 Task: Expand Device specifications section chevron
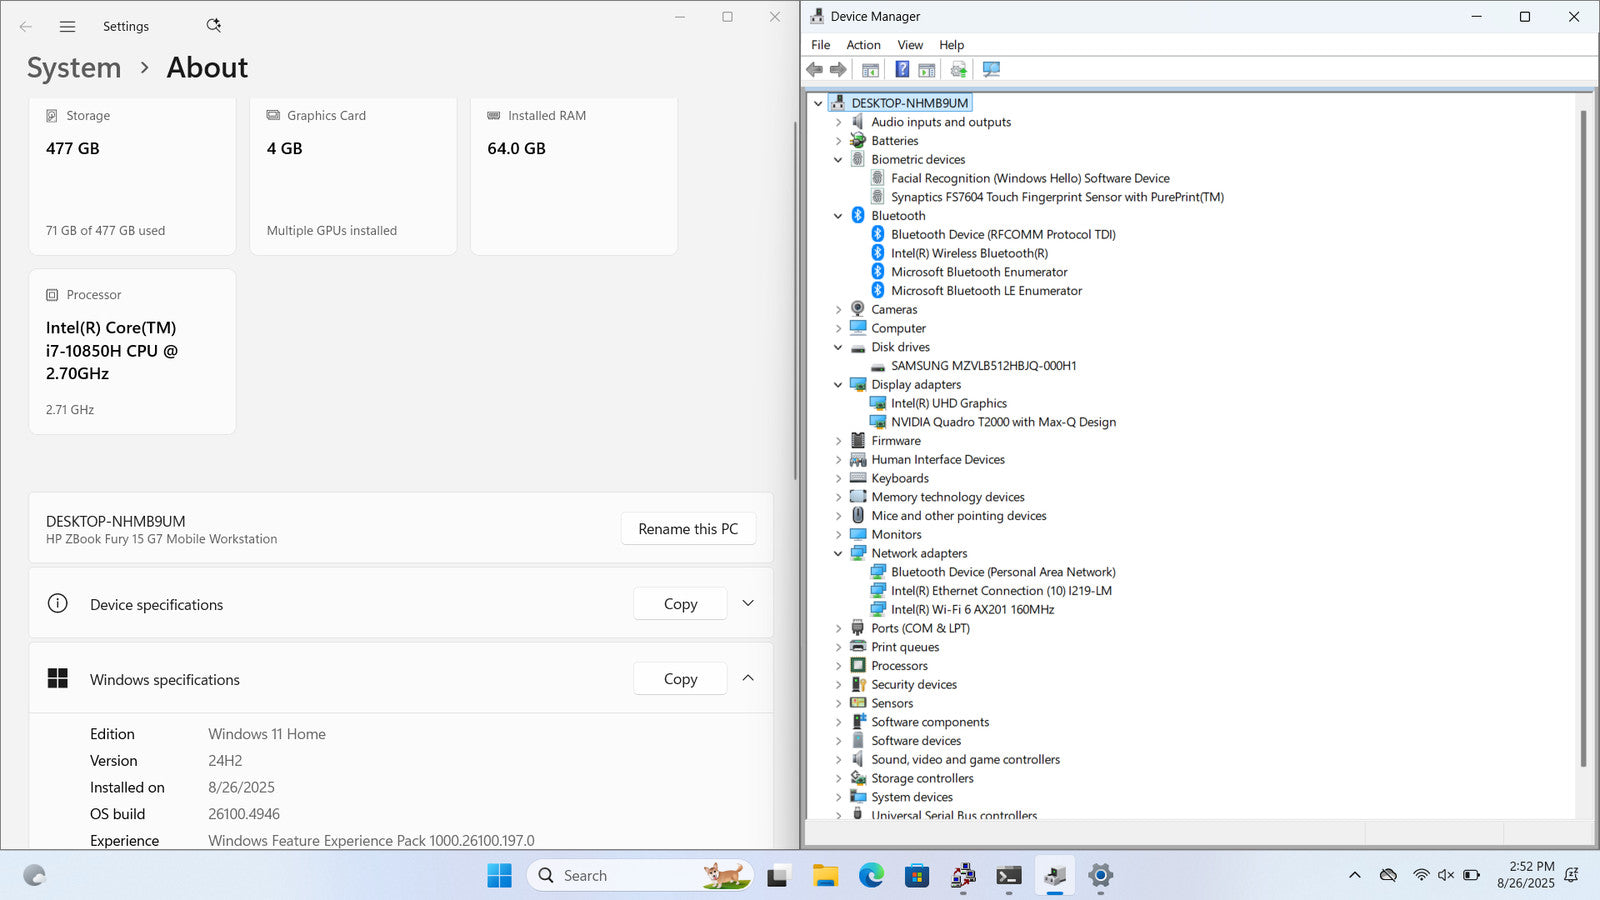748,603
